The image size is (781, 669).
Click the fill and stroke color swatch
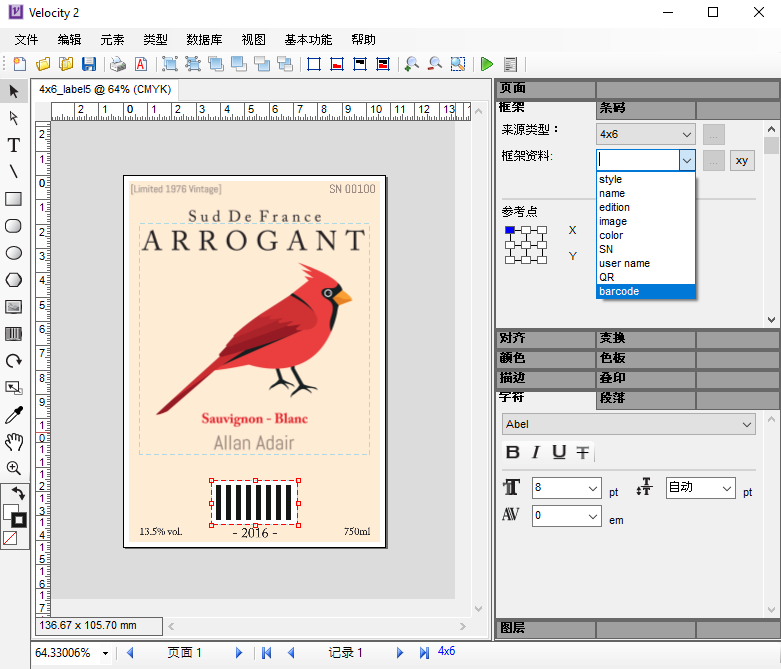point(14,516)
